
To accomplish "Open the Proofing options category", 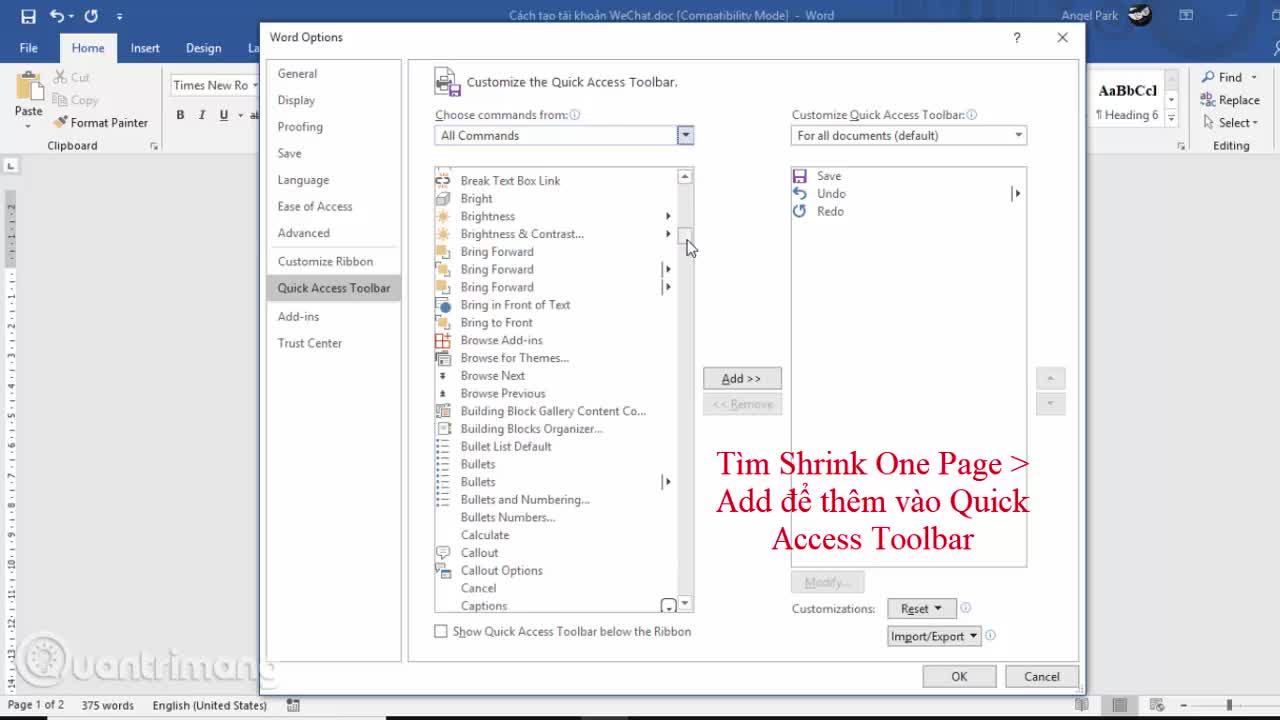I will (x=300, y=127).
